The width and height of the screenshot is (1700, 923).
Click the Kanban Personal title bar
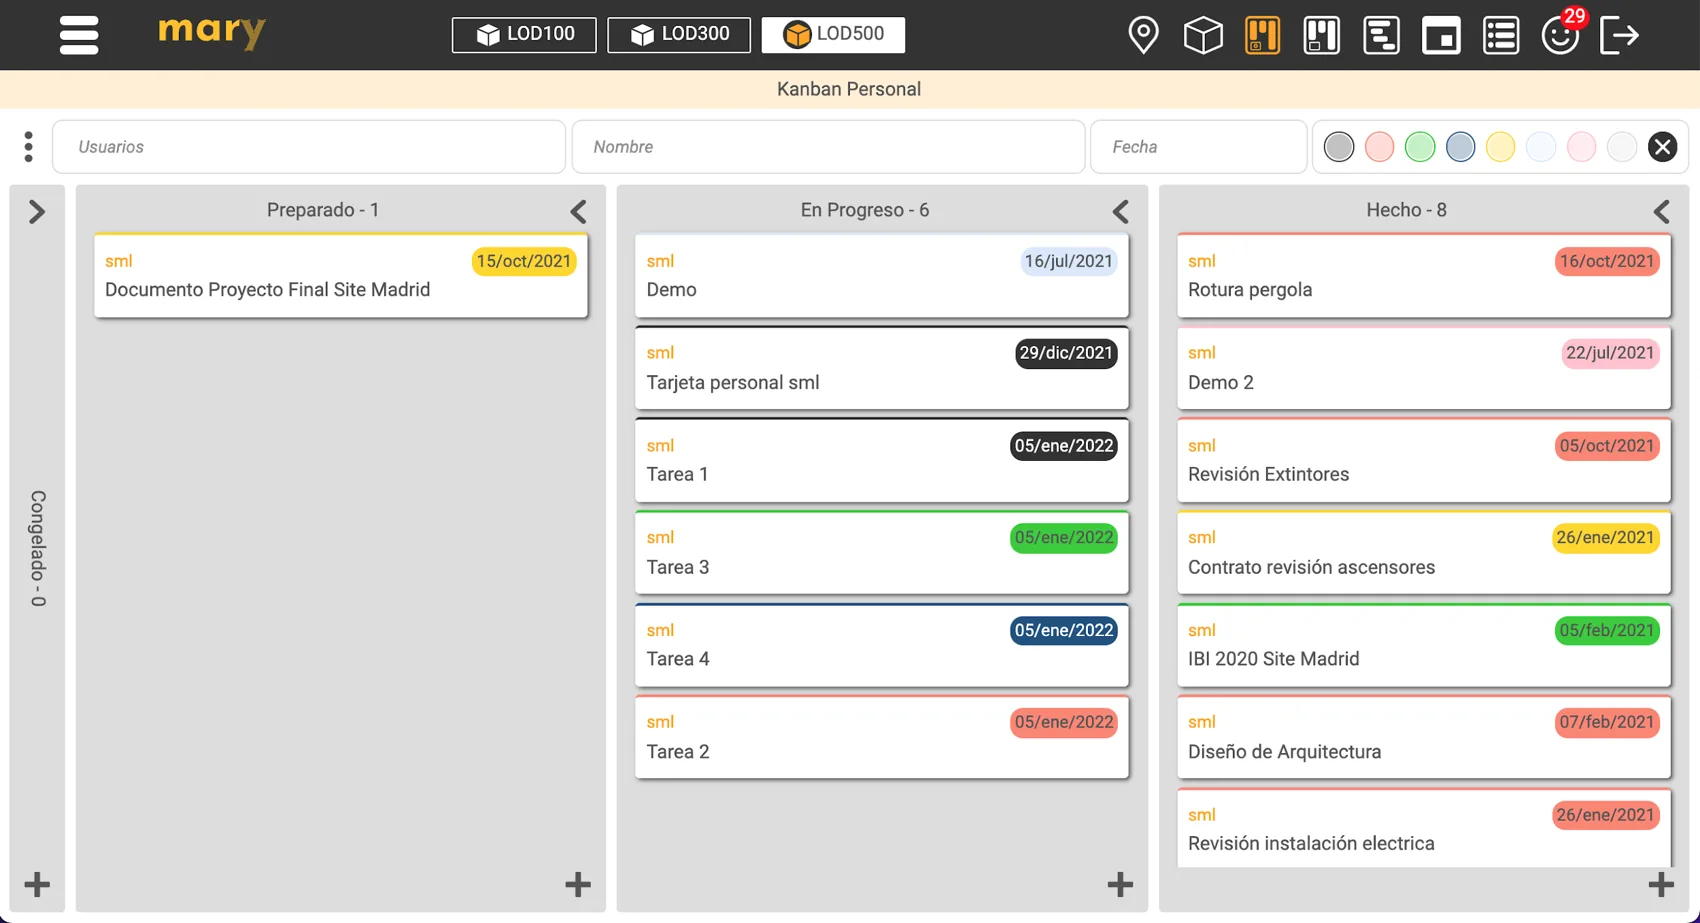coord(850,89)
